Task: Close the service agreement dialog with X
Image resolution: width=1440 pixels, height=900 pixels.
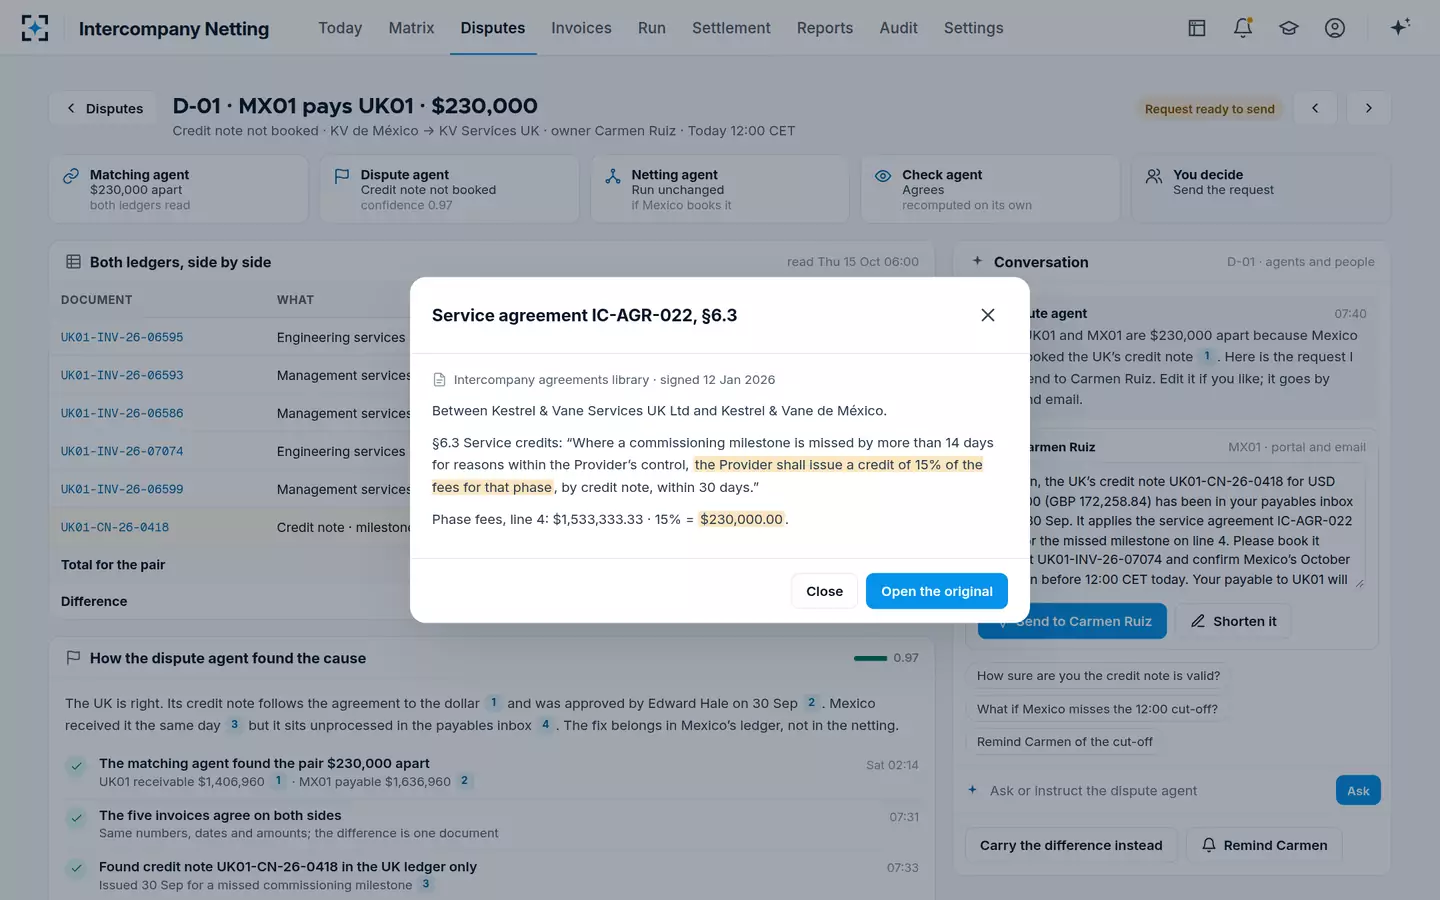Action: click(988, 315)
